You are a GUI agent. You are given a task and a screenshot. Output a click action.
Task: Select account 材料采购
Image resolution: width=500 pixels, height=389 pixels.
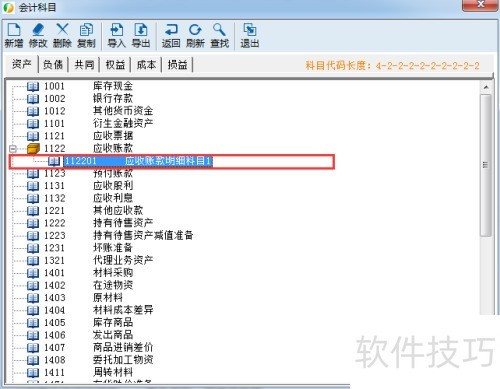(113, 273)
